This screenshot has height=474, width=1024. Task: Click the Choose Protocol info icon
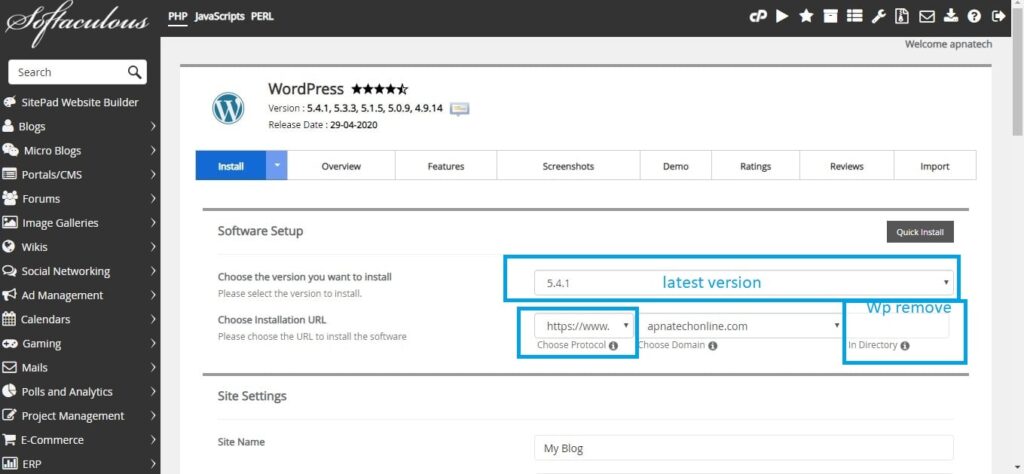tap(613, 346)
